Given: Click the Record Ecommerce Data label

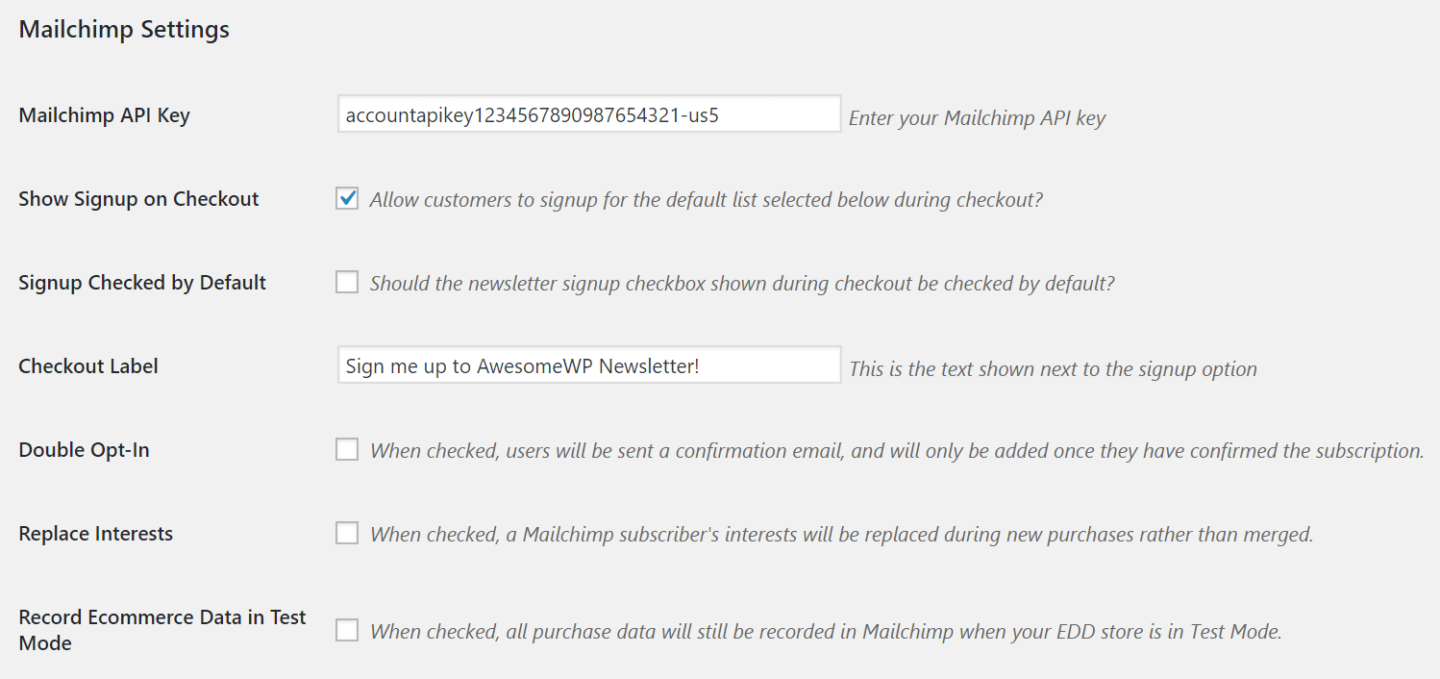Looking at the screenshot, I should (162, 630).
